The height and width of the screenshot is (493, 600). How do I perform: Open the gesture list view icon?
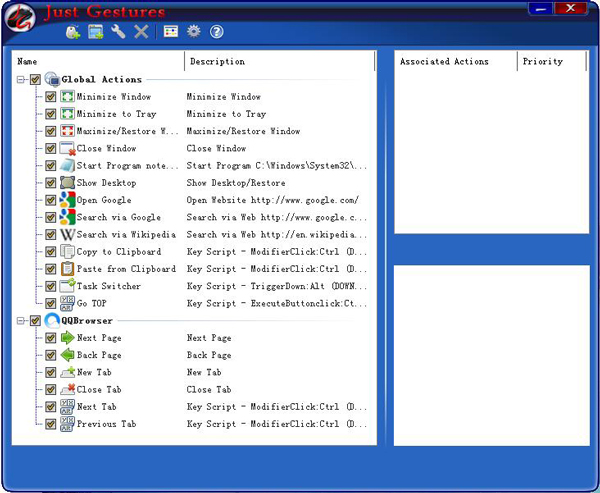pyautogui.click(x=171, y=31)
